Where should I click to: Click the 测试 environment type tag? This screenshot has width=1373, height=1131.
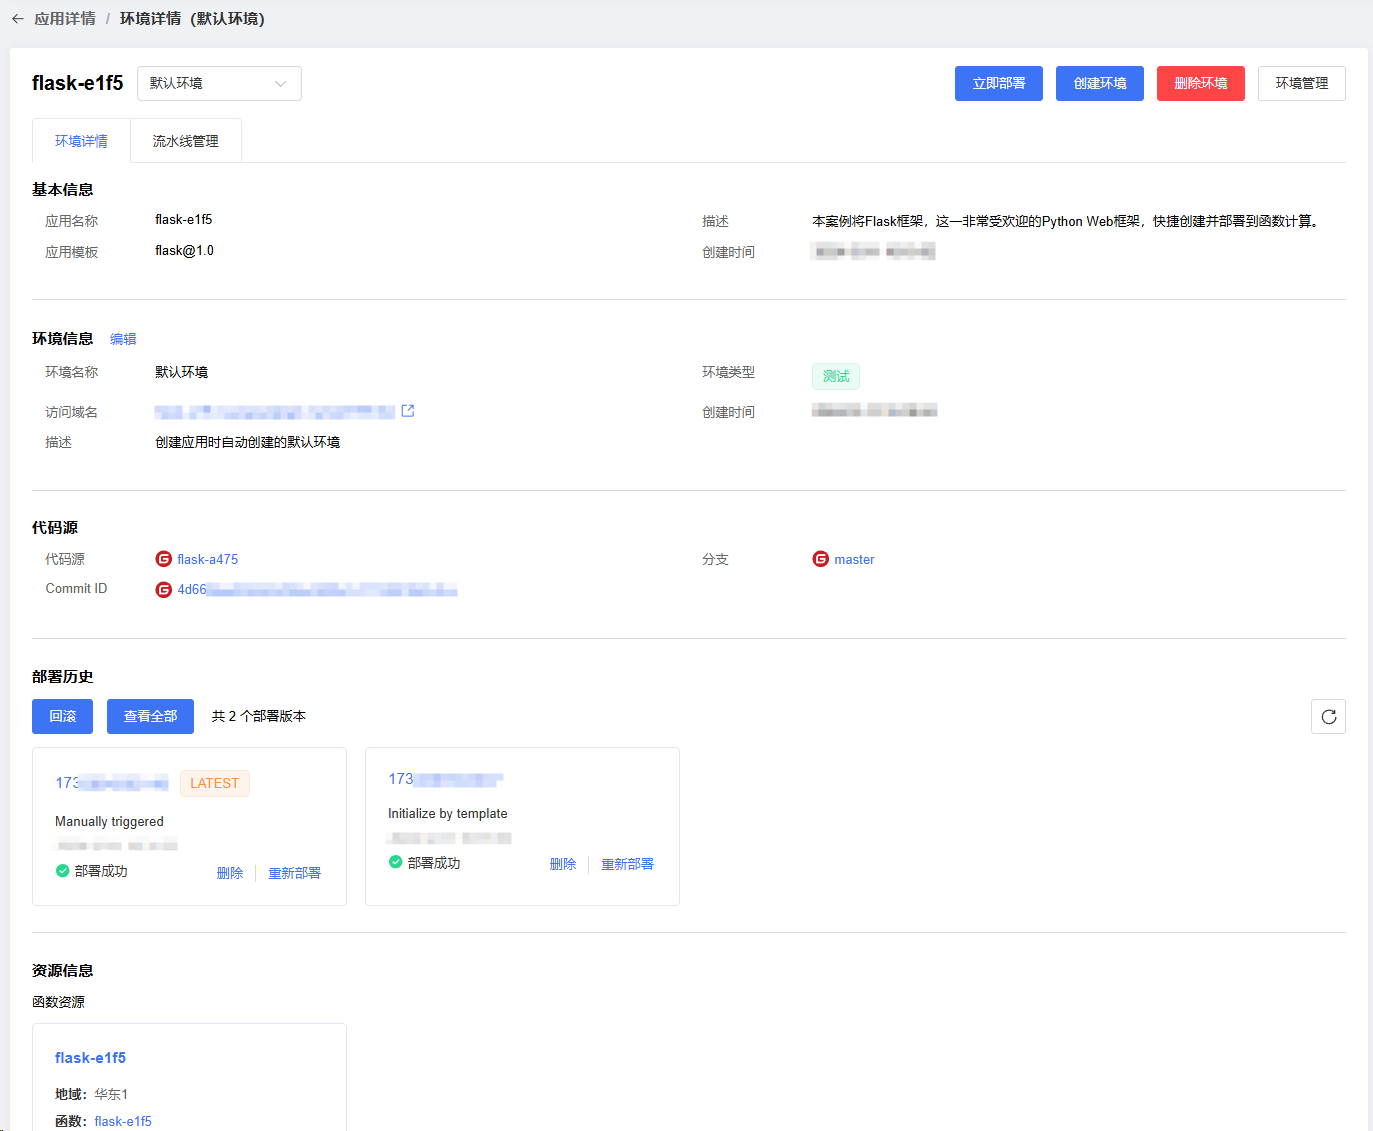836,376
